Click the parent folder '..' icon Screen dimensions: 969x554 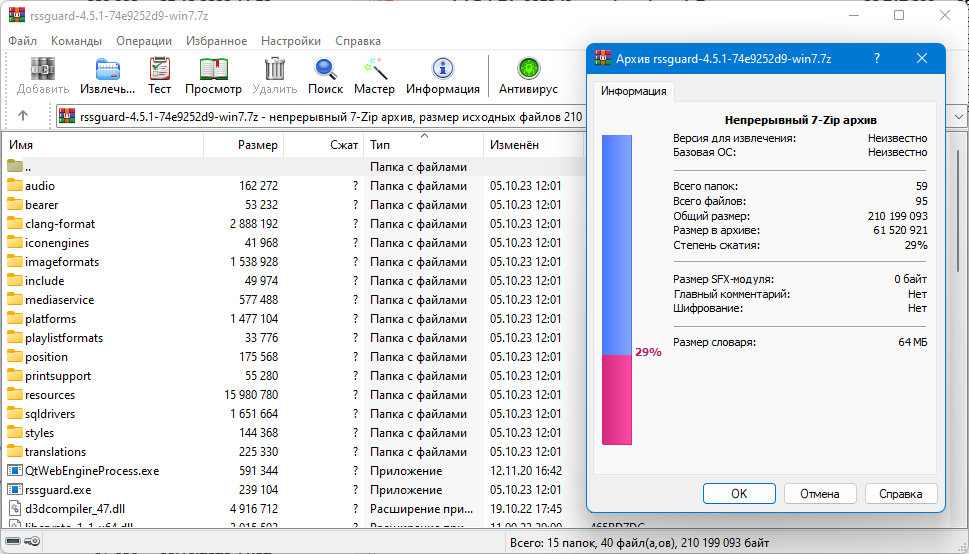(15, 166)
